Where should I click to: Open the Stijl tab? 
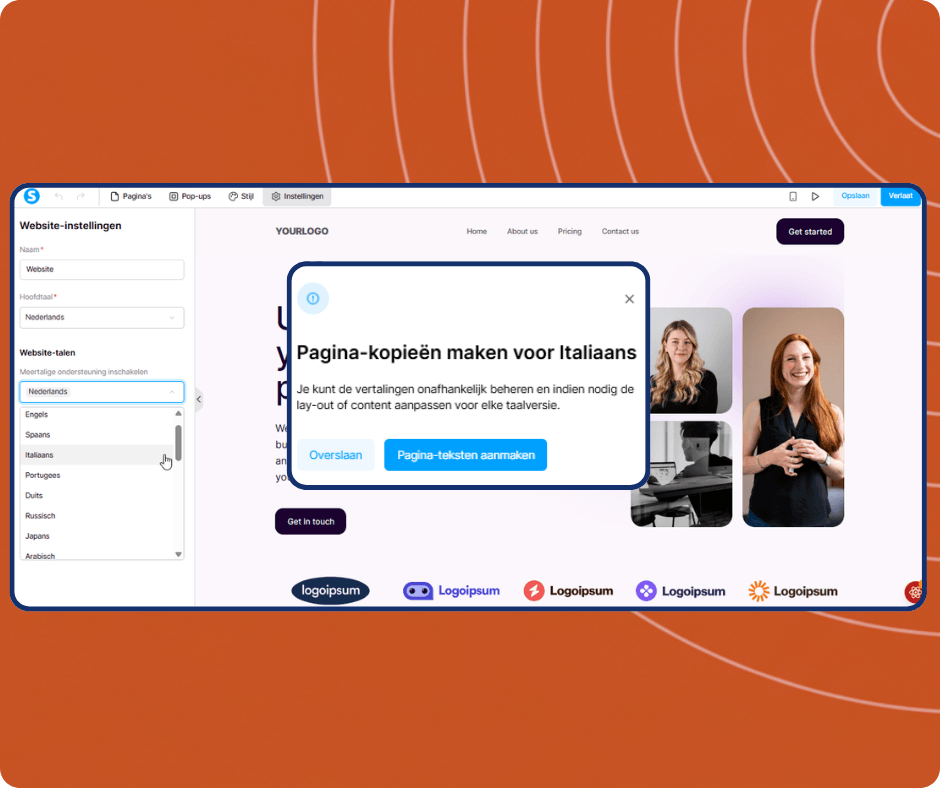241,196
